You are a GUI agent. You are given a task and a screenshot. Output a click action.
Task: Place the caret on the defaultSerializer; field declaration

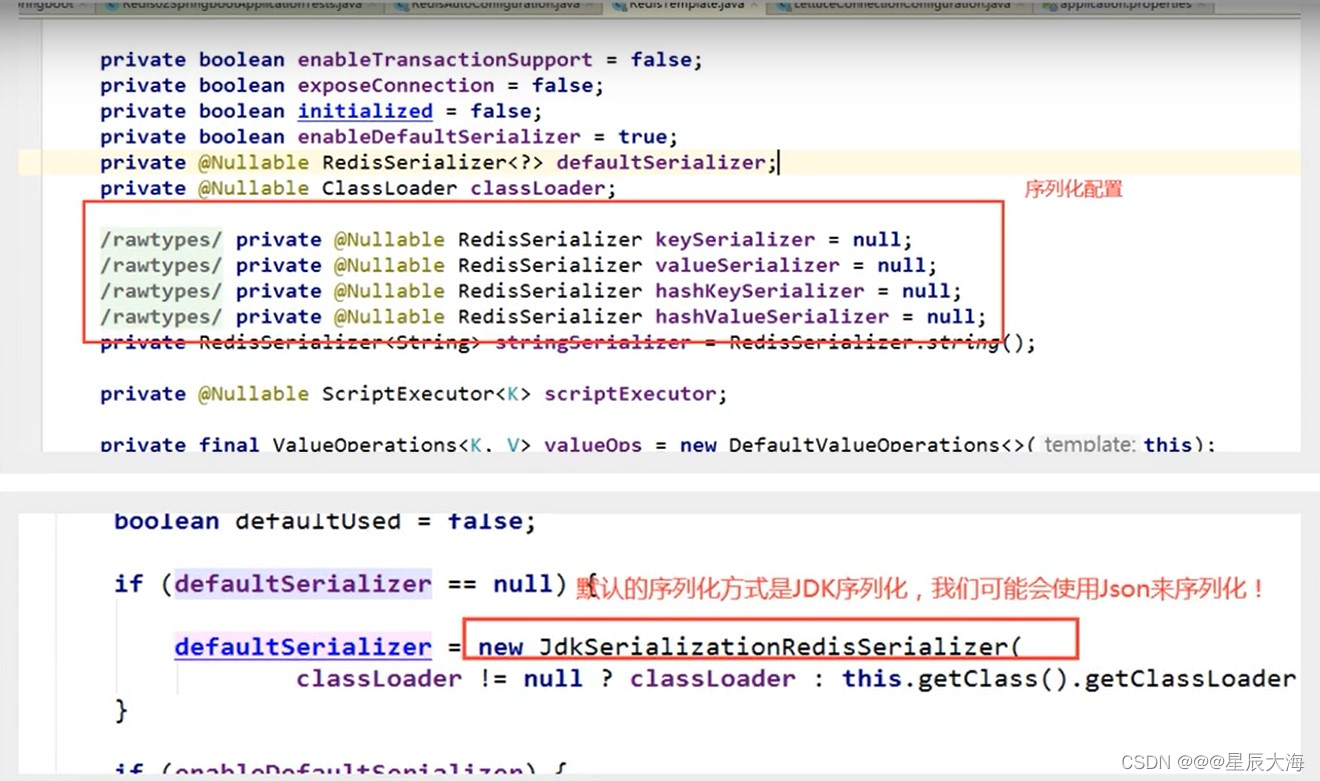click(666, 163)
